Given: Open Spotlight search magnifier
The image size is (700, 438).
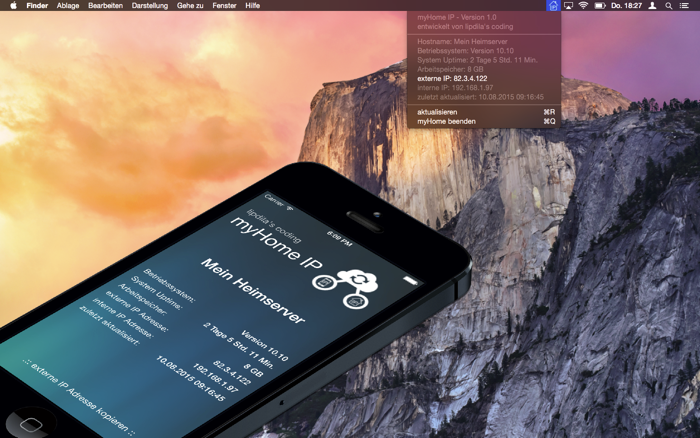Looking at the screenshot, I should pos(668,6).
